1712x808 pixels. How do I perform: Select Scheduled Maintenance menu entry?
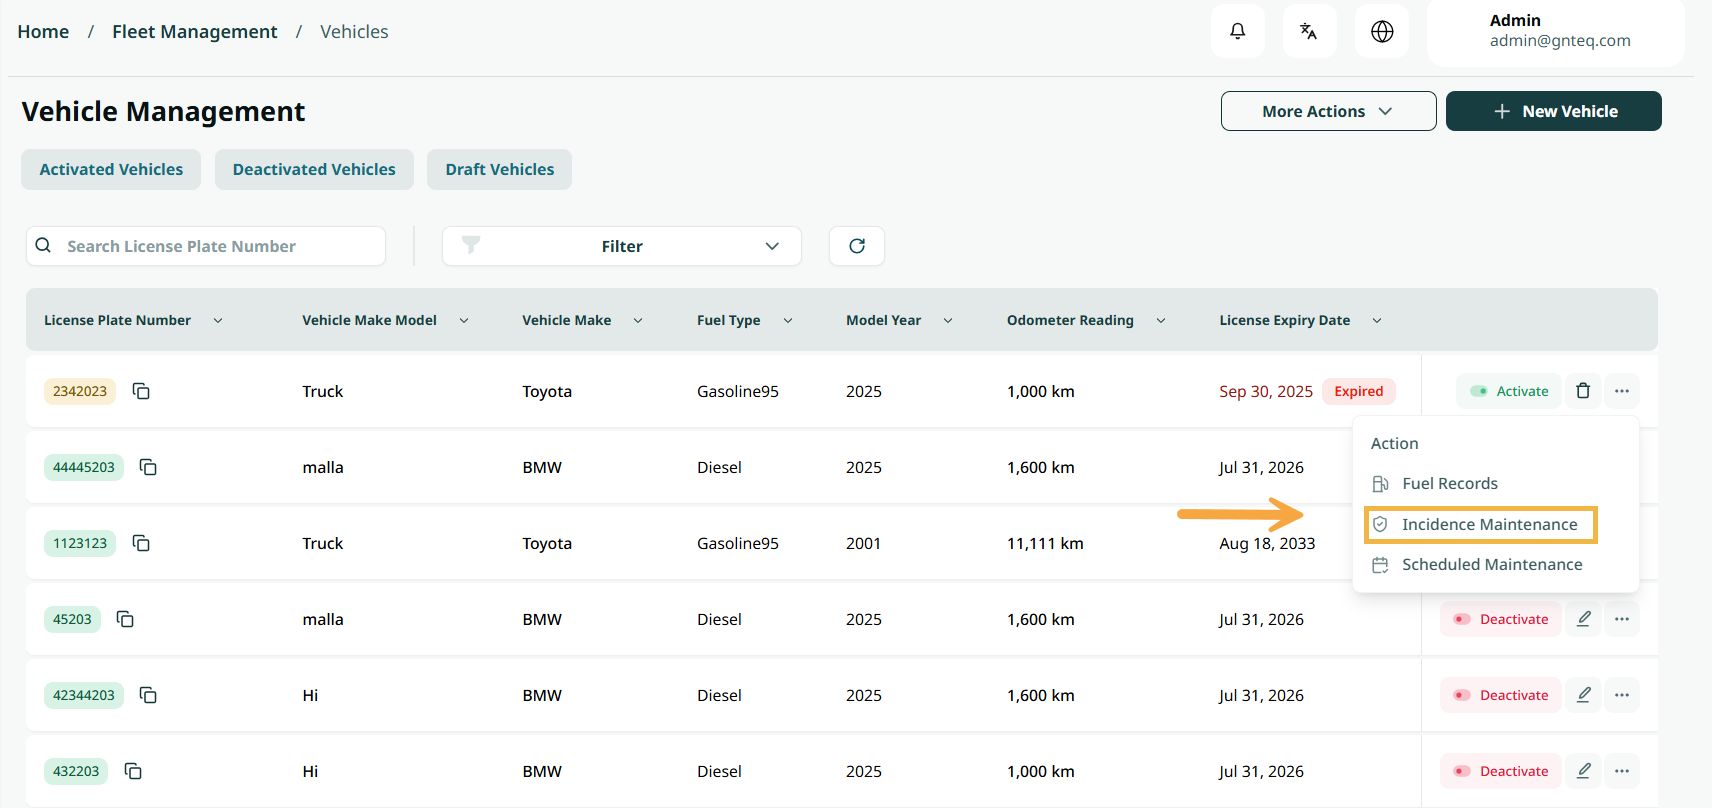pyautogui.click(x=1477, y=564)
